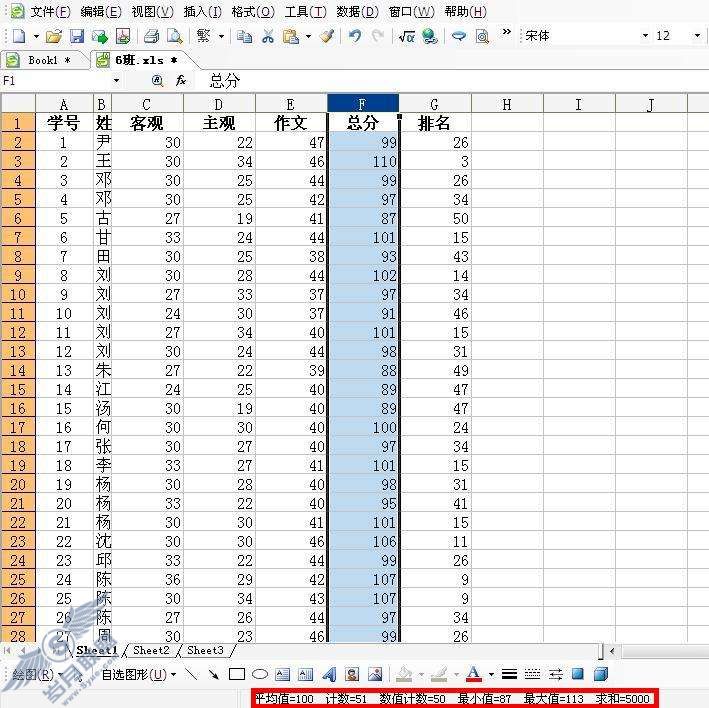Expand the 自选图形 AutoShapes menu
The width and height of the screenshot is (709, 708).
pyautogui.click(x=138, y=675)
